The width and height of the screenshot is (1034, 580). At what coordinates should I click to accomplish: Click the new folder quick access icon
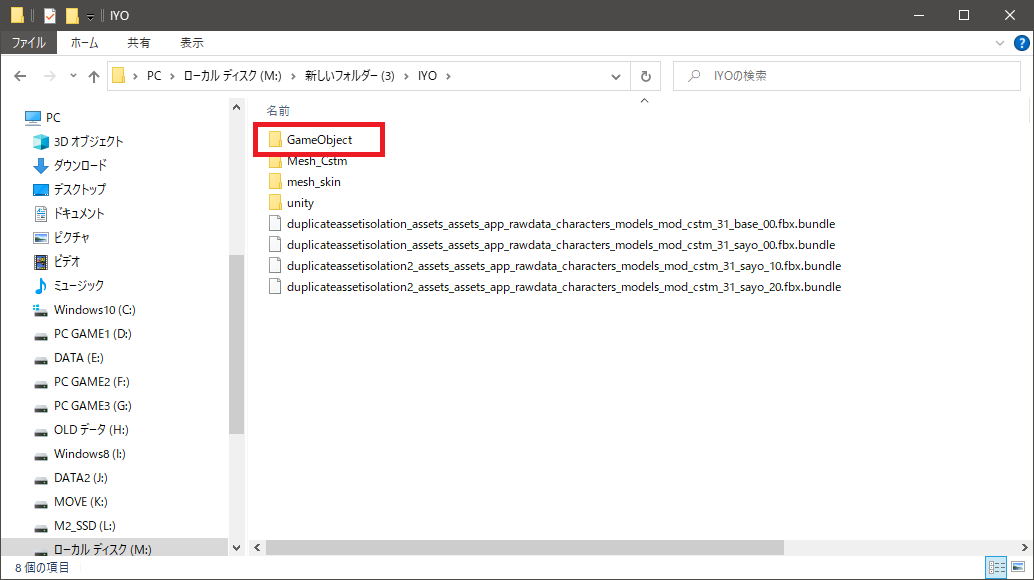[72, 15]
